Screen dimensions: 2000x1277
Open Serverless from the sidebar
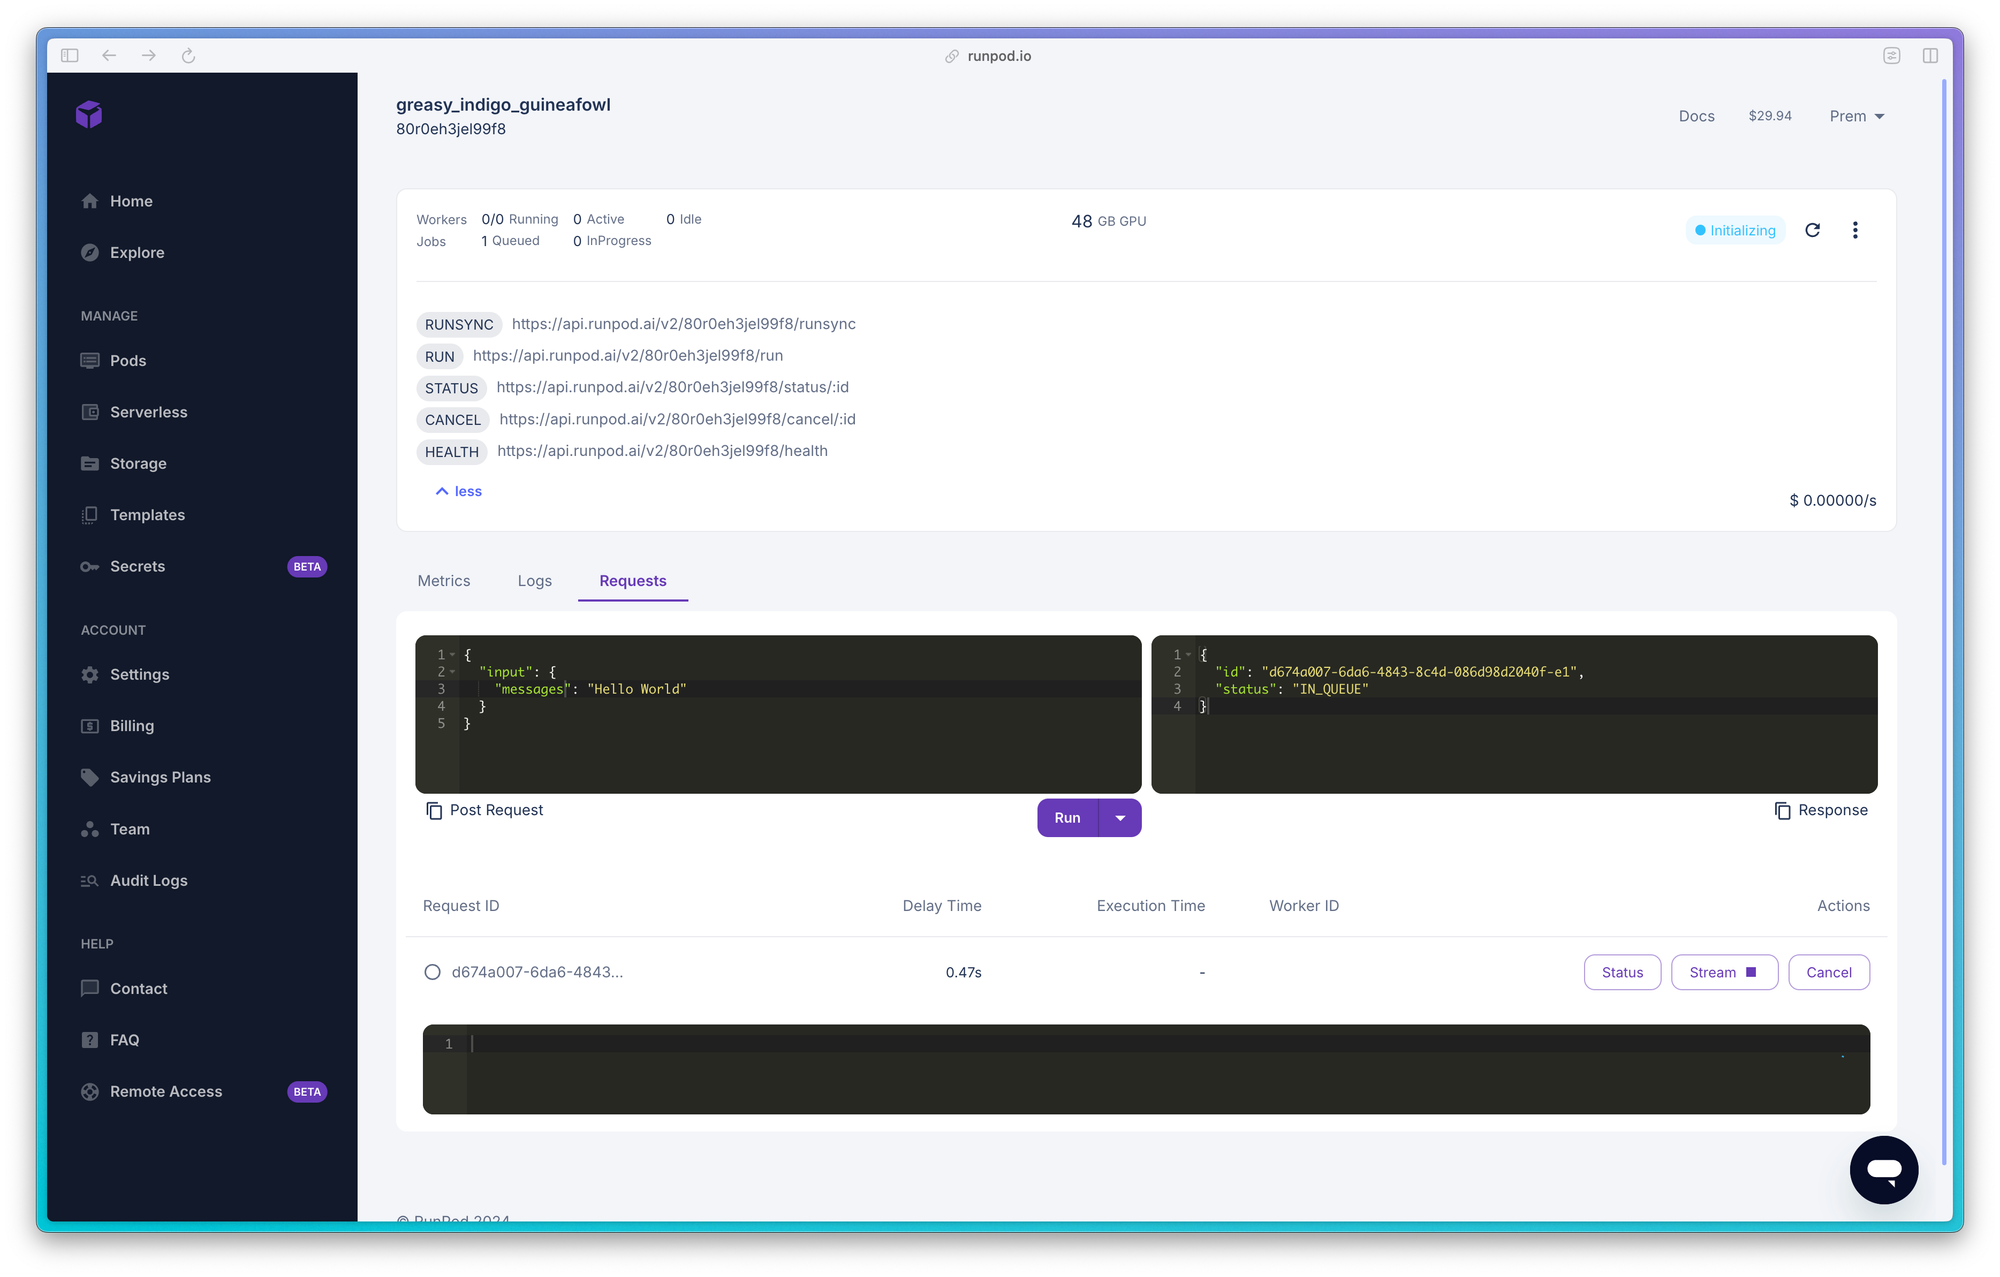tap(148, 412)
